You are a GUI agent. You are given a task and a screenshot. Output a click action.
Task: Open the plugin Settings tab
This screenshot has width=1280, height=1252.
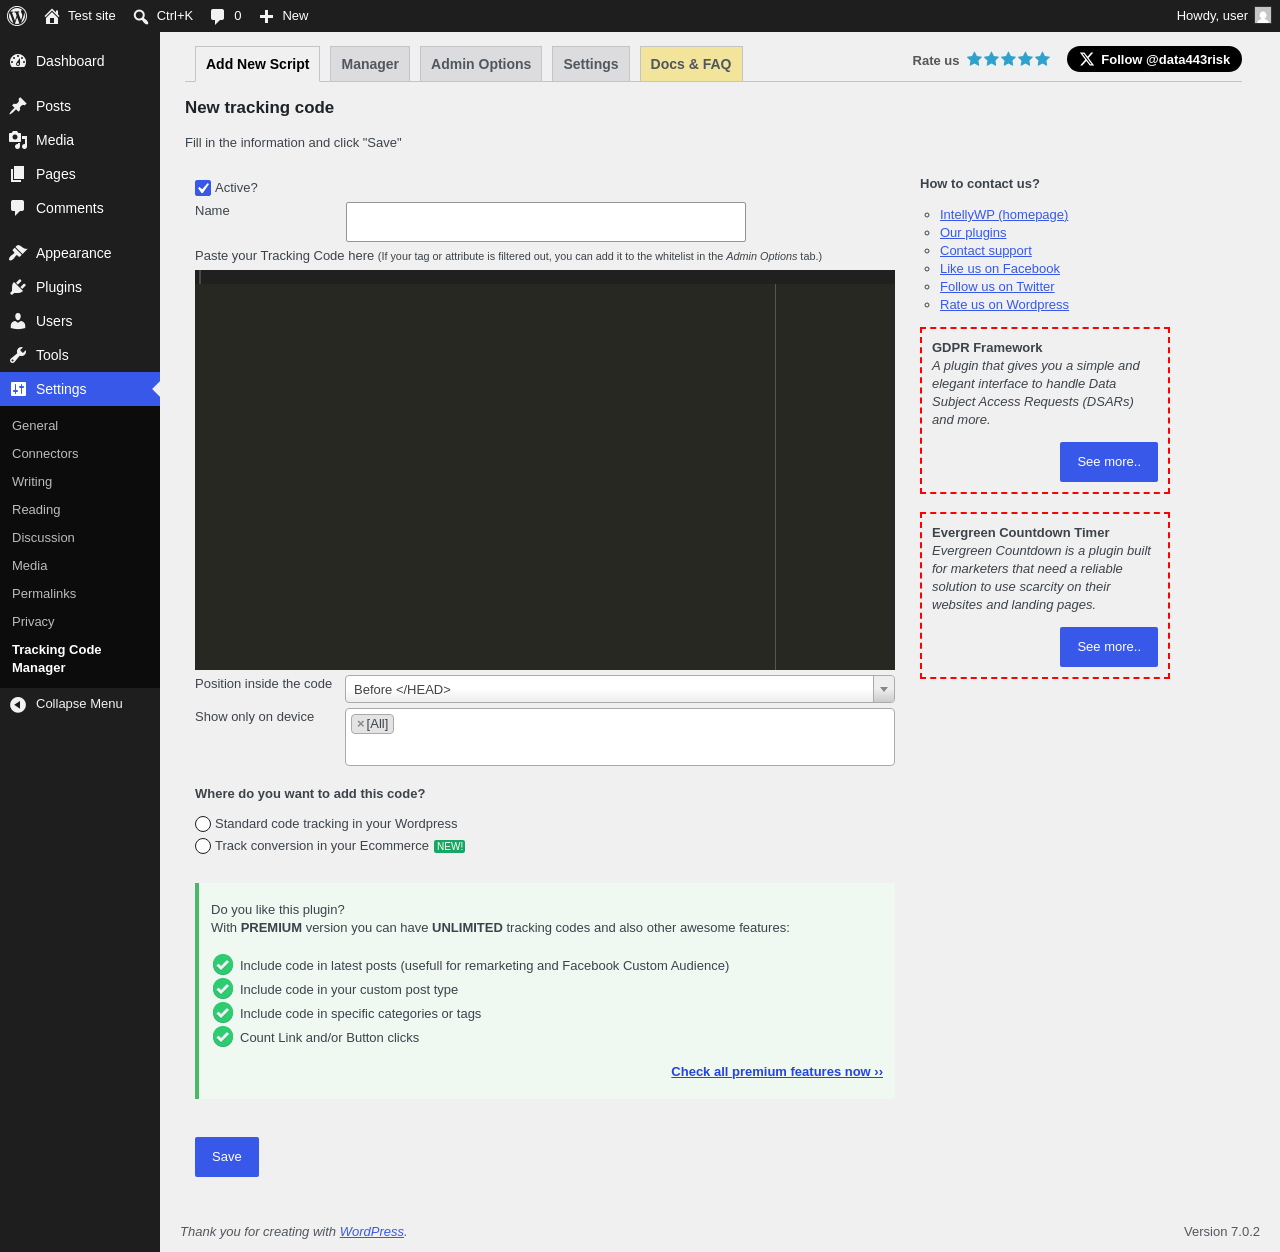(591, 64)
